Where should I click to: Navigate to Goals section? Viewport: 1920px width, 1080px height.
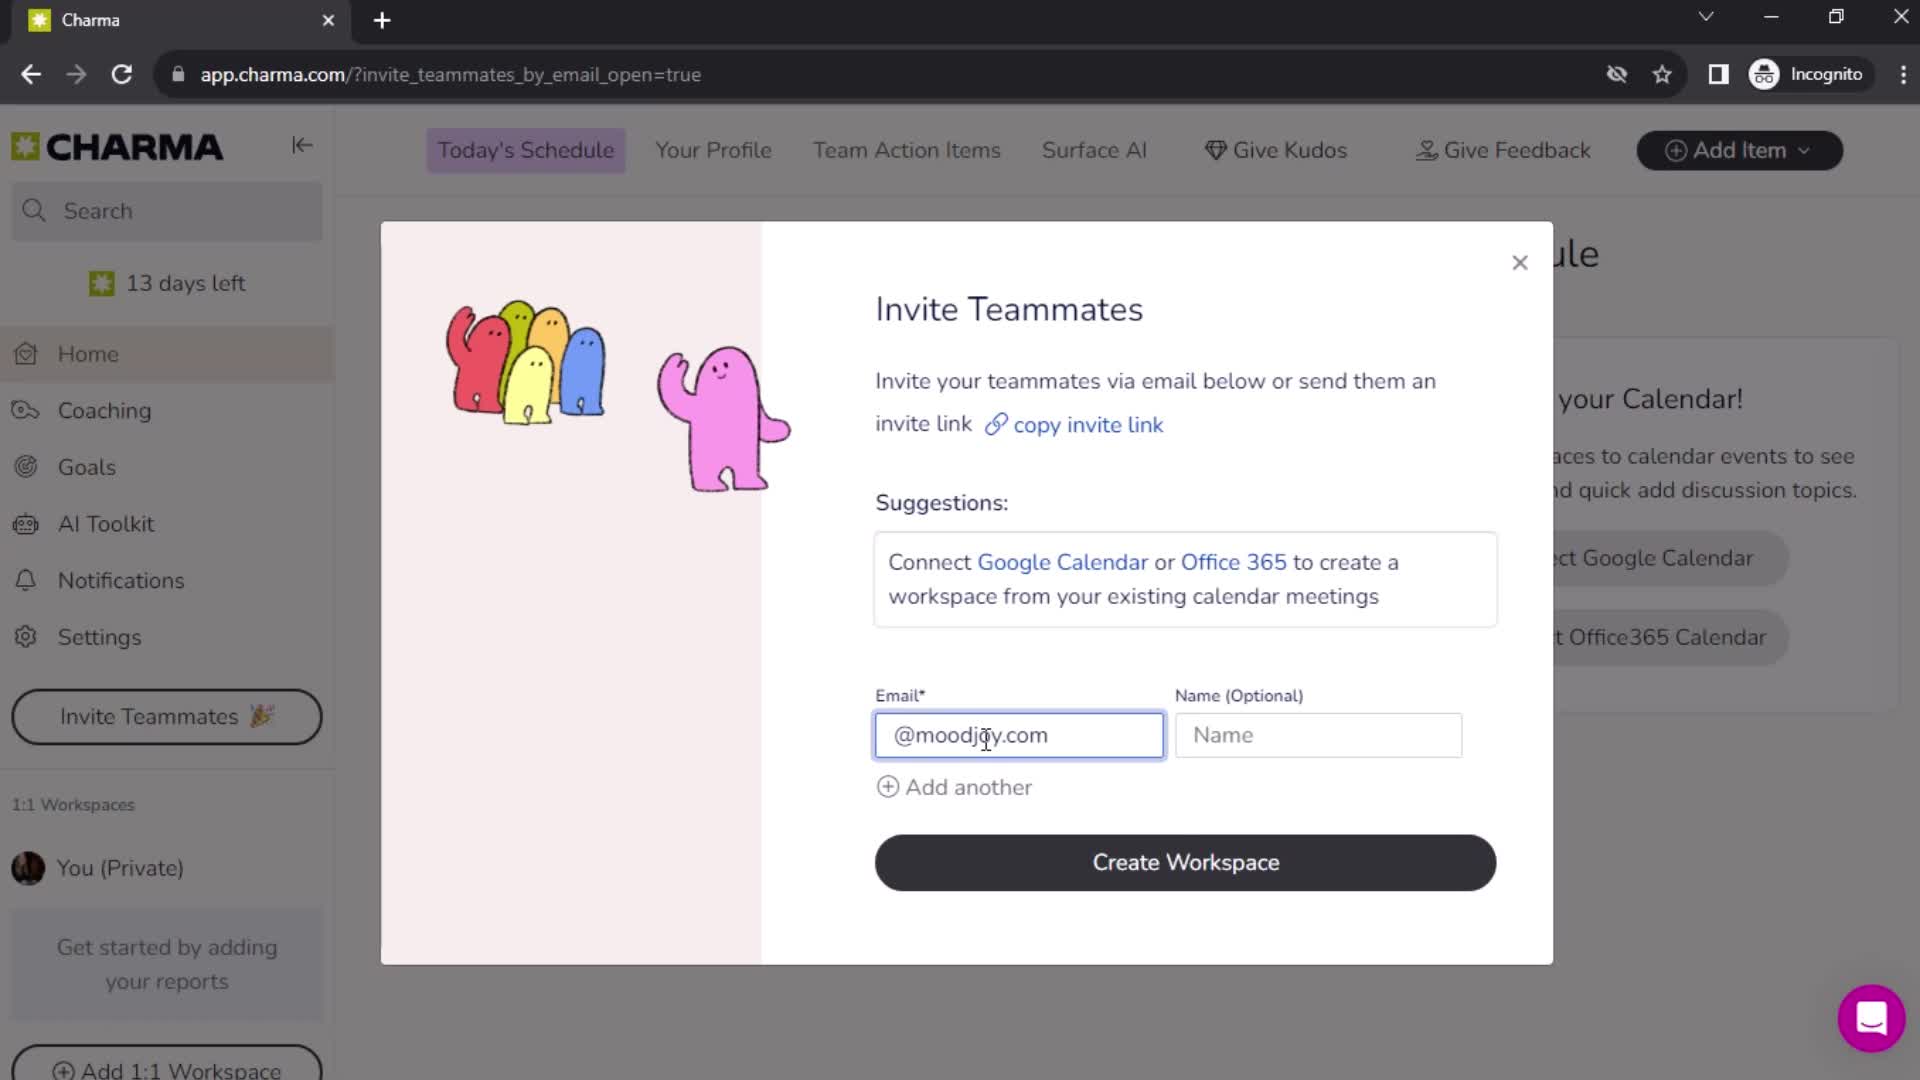(87, 467)
